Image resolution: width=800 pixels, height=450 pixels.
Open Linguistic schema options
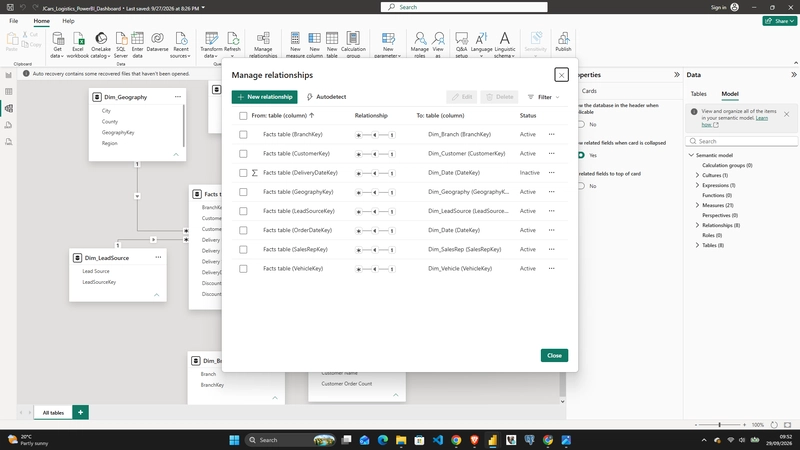click(x=505, y=44)
